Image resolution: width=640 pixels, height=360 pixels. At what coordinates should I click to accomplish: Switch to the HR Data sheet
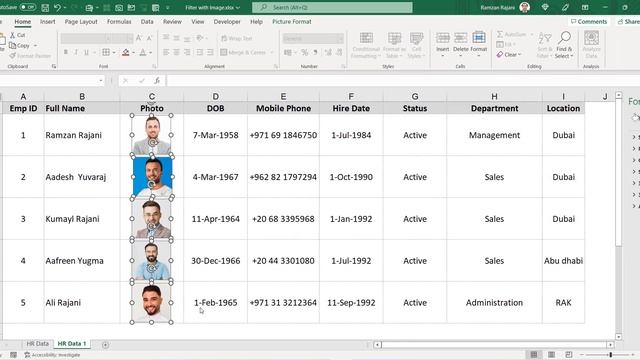tap(38, 344)
